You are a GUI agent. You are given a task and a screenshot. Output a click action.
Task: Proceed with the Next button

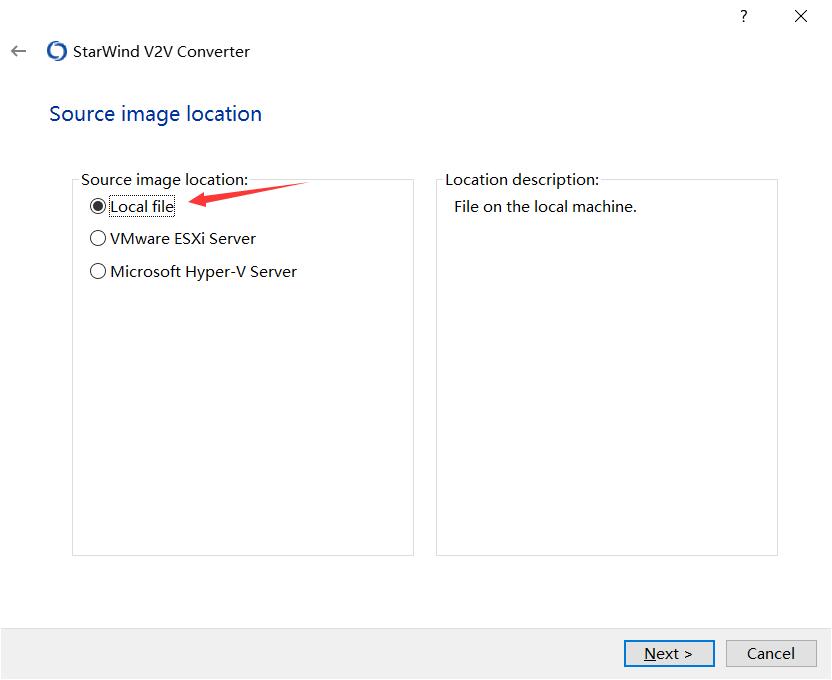(669, 653)
